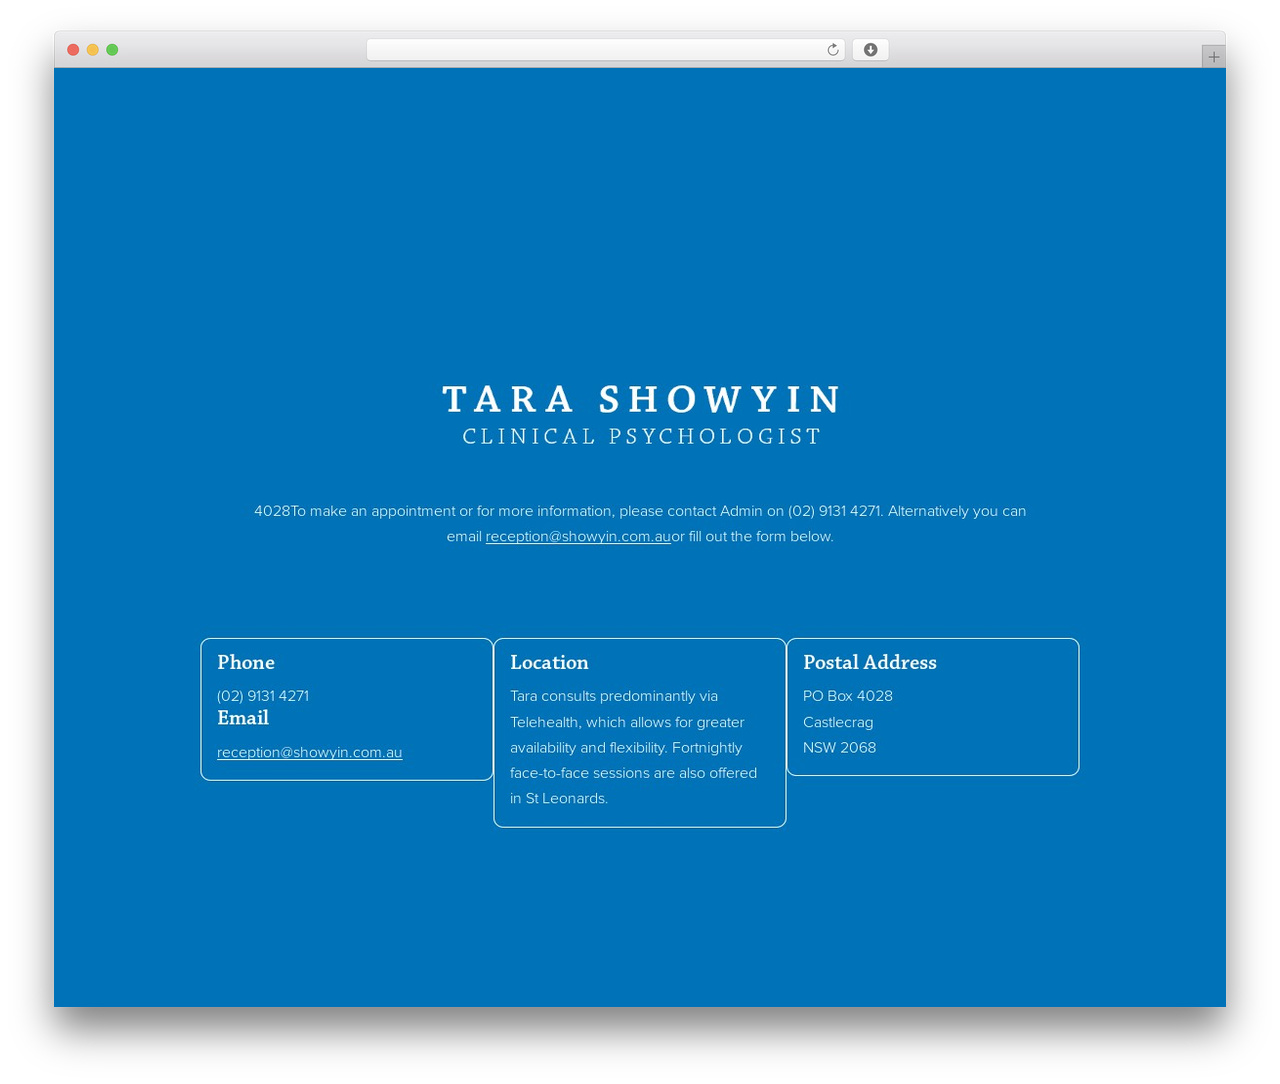1280x1084 pixels.
Task: Click phone number in the Phone card
Action: tap(263, 696)
